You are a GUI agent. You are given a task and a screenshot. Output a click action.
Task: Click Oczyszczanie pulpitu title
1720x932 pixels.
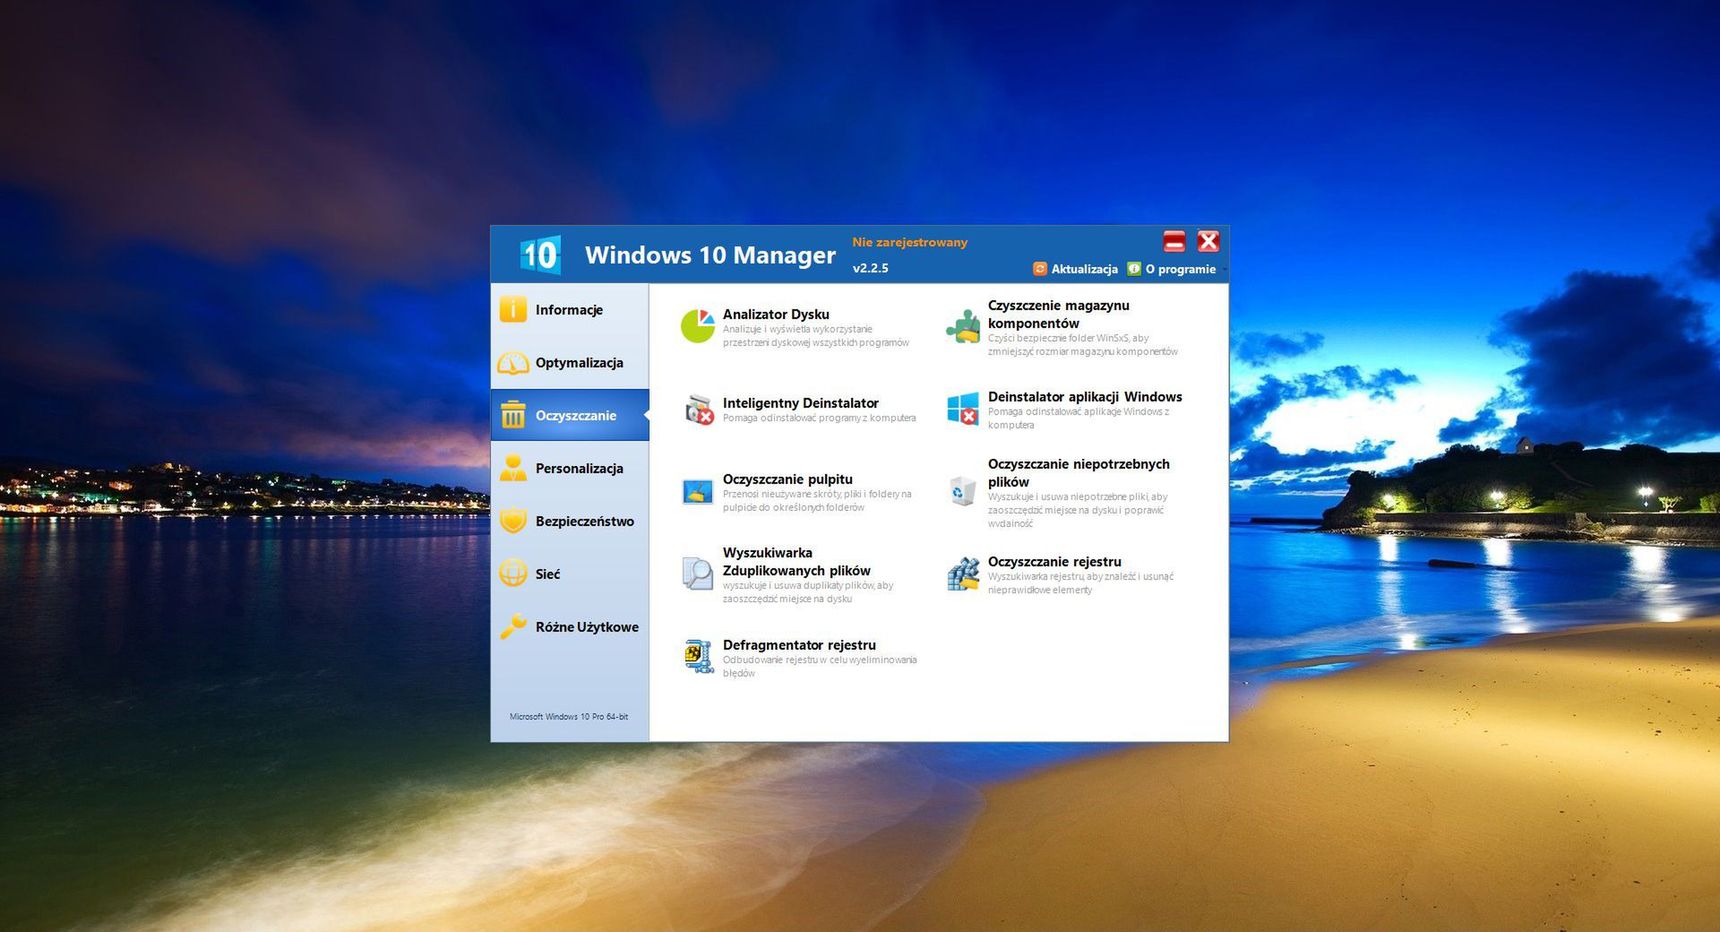788,479
